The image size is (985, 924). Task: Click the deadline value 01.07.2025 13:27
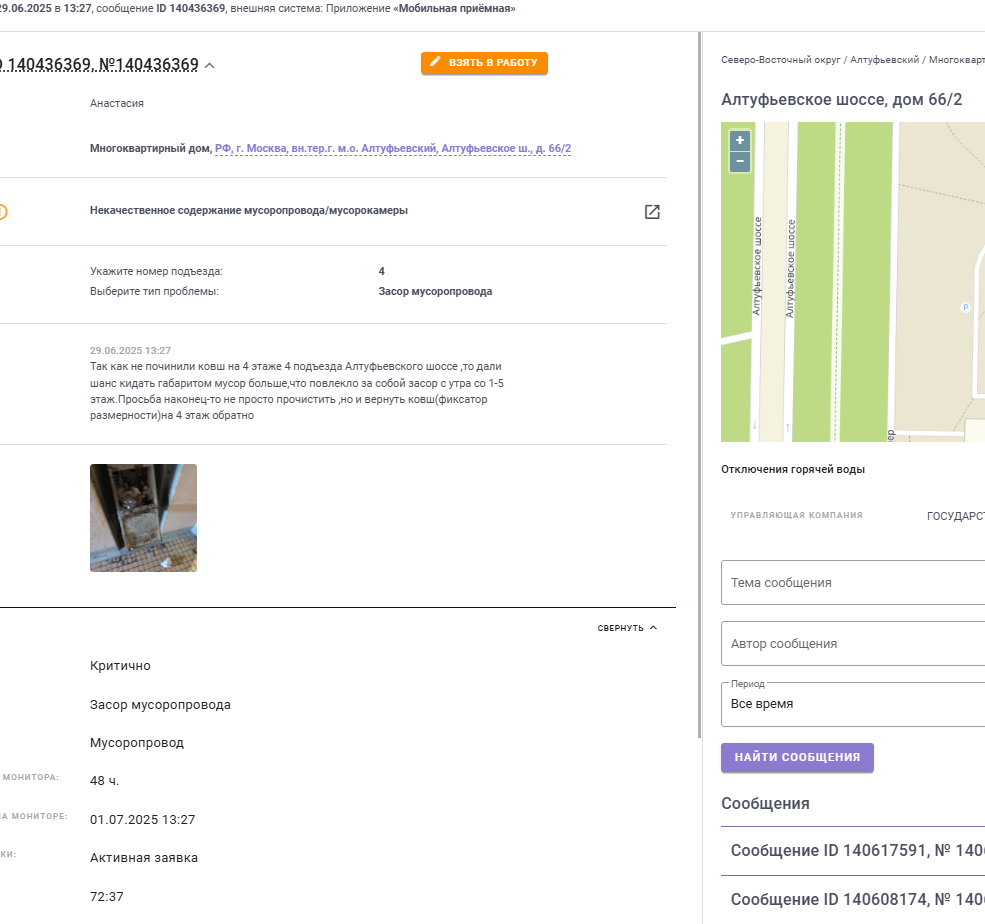pos(143,820)
